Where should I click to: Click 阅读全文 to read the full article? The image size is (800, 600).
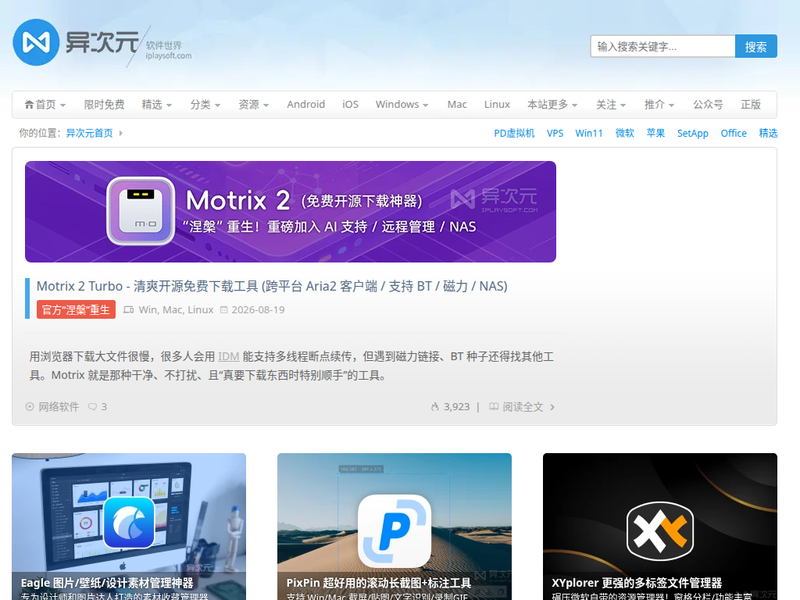tap(523, 407)
